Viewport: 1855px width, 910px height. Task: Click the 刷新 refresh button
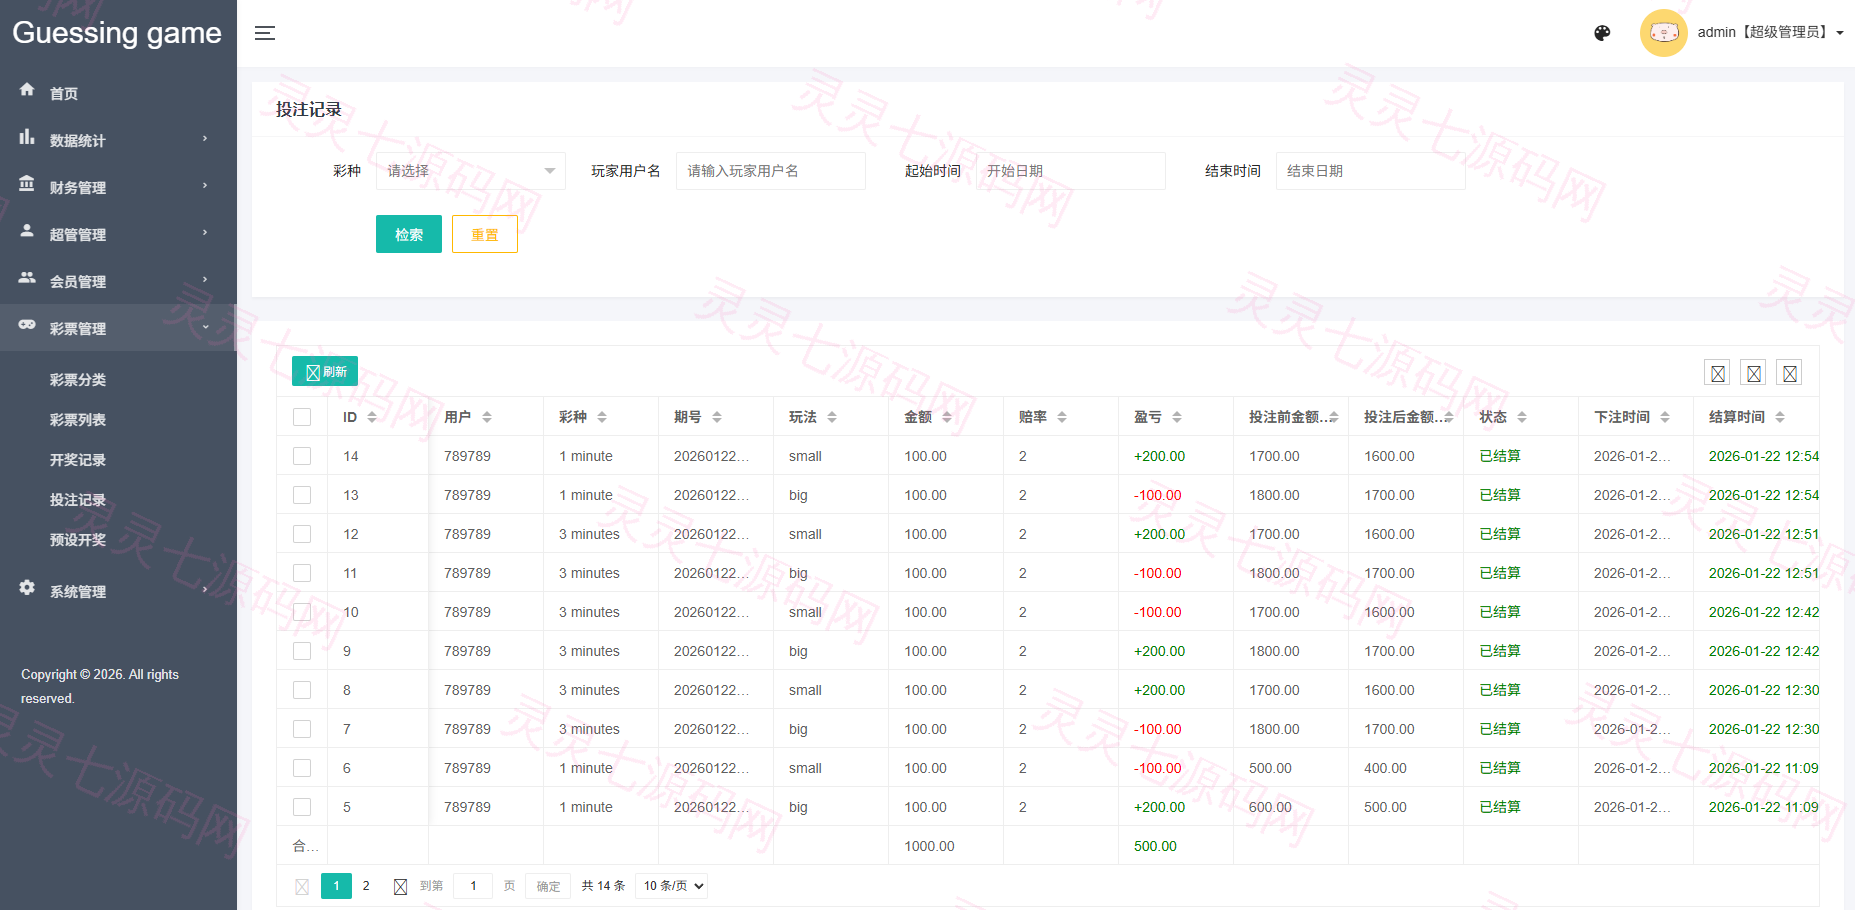coord(325,371)
